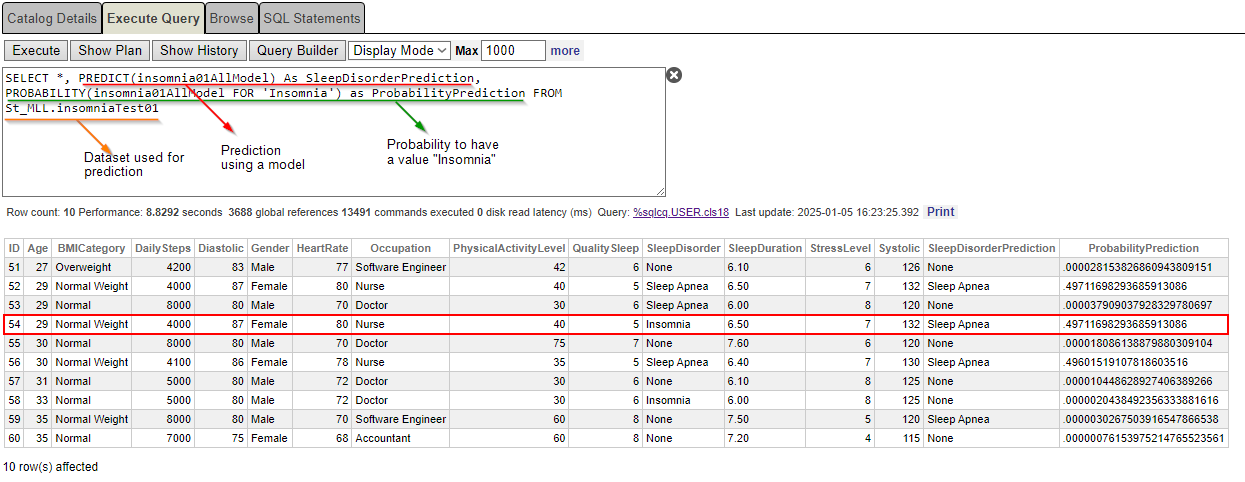
Task: Click the Occupation column header
Action: (x=400, y=248)
